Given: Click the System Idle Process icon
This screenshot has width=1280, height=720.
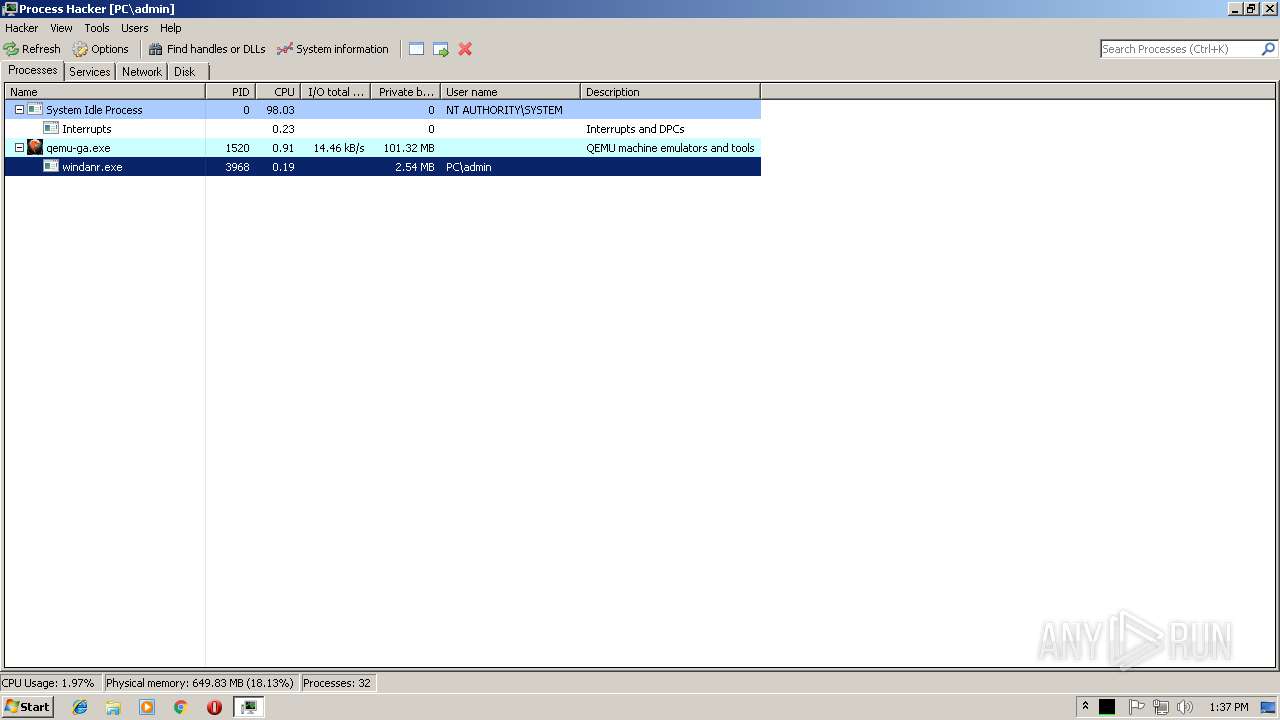Looking at the screenshot, I should tap(35, 110).
